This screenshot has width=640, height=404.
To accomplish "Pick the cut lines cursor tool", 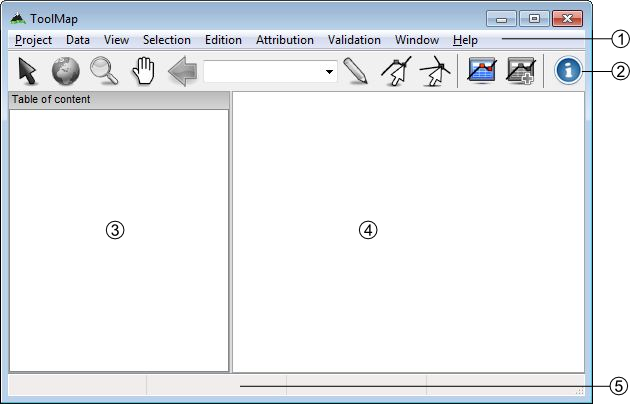I will [435, 71].
